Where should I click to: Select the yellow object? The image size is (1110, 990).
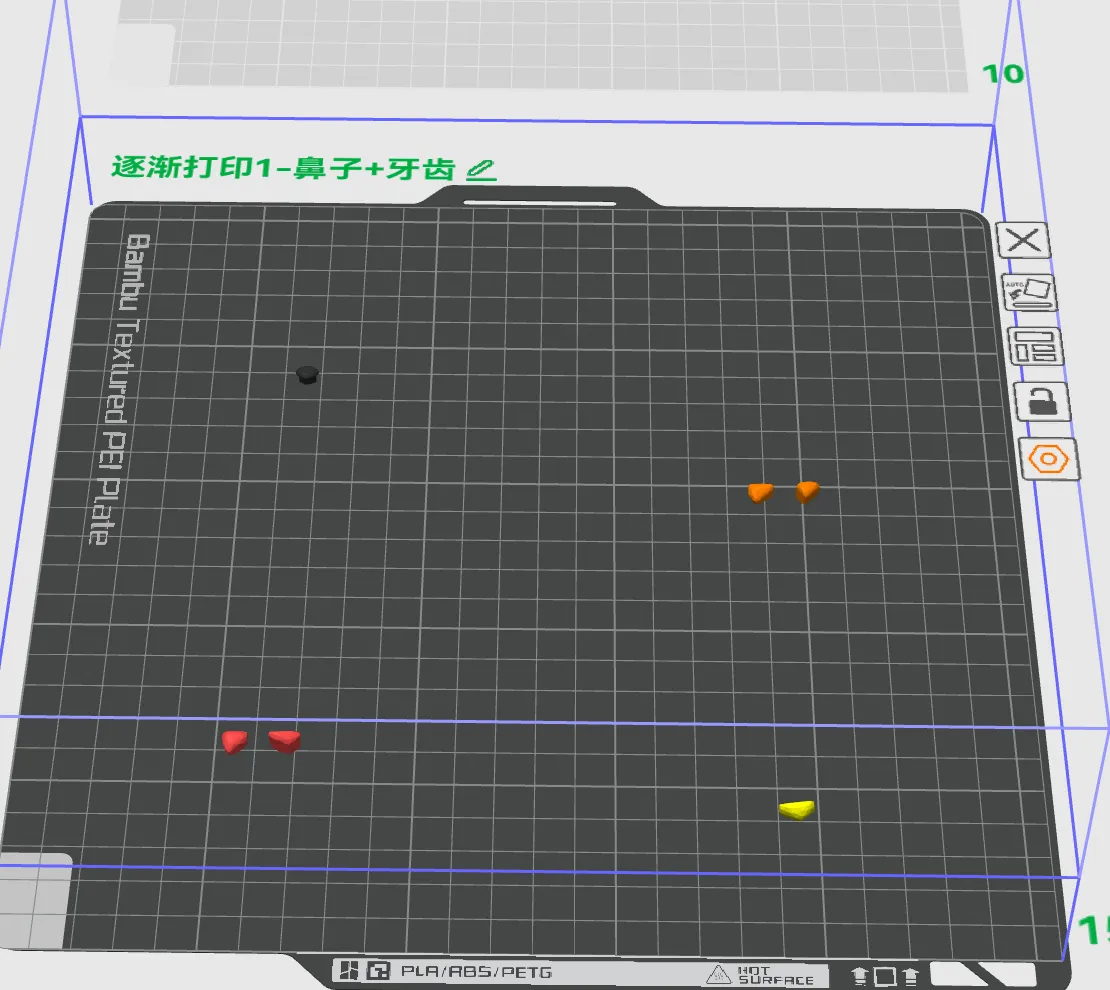click(x=797, y=809)
